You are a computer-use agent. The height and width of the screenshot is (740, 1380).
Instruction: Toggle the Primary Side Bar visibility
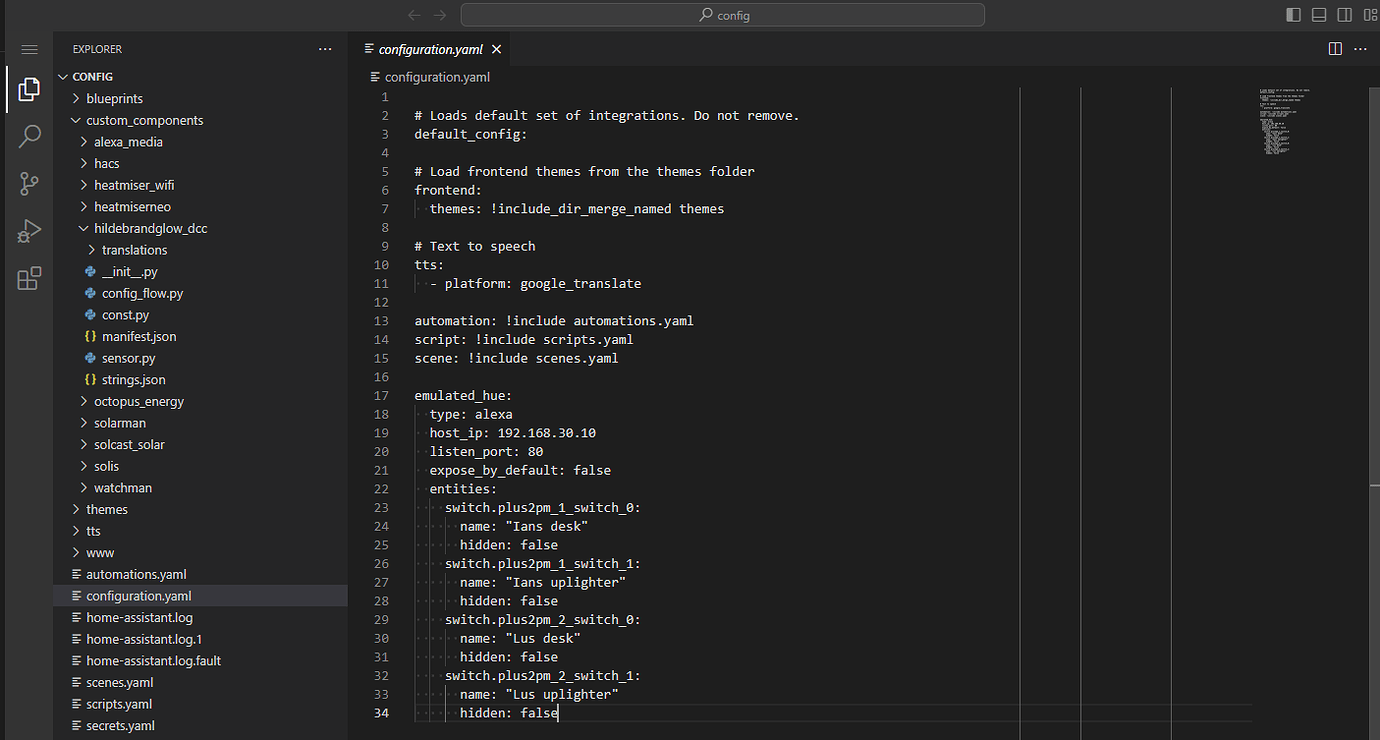(x=1293, y=14)
